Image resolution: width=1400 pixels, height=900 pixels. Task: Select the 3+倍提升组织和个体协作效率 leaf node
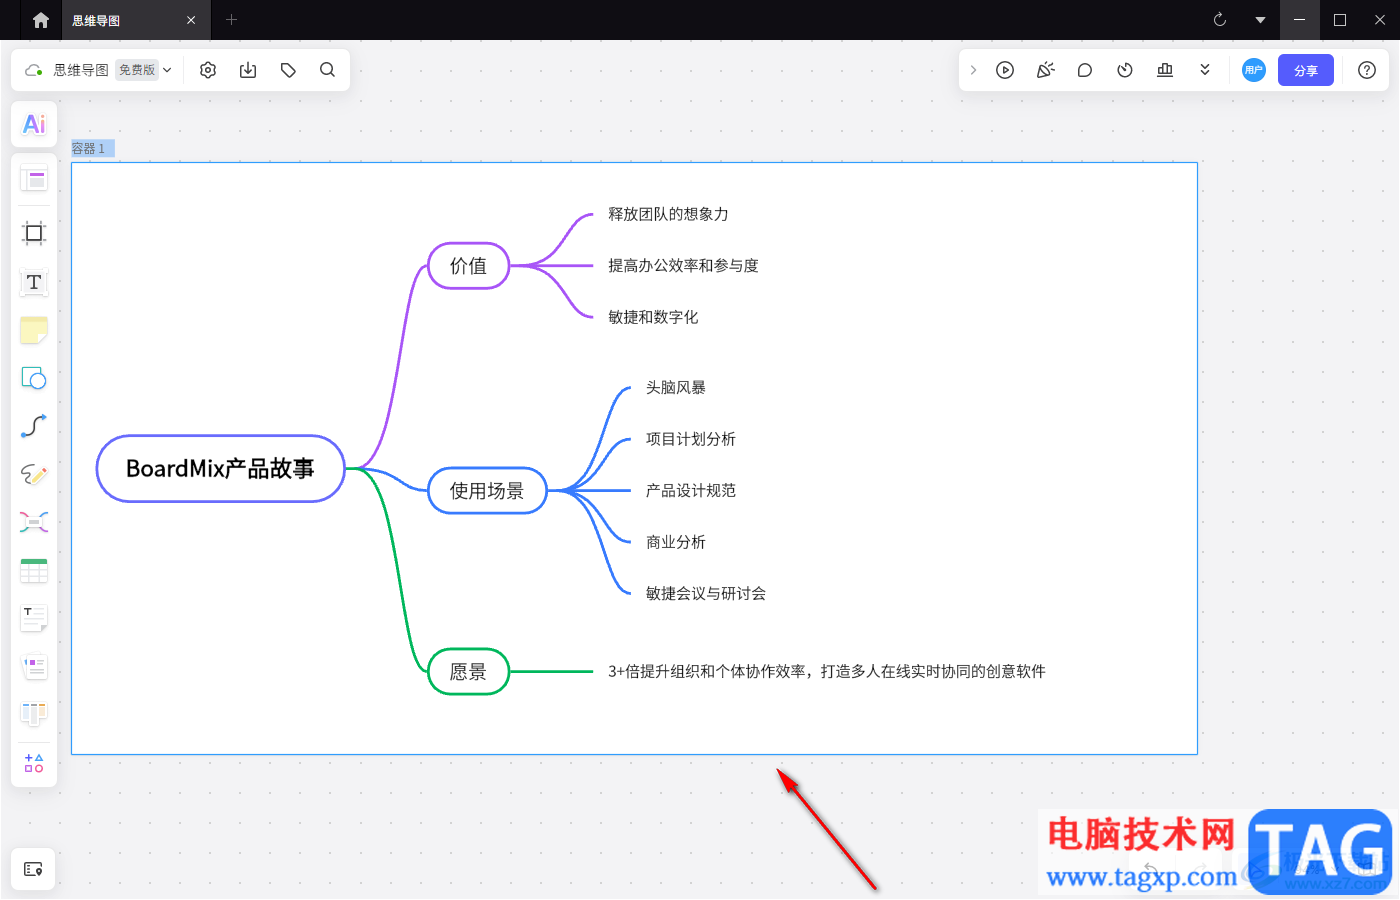coord(827,672)
